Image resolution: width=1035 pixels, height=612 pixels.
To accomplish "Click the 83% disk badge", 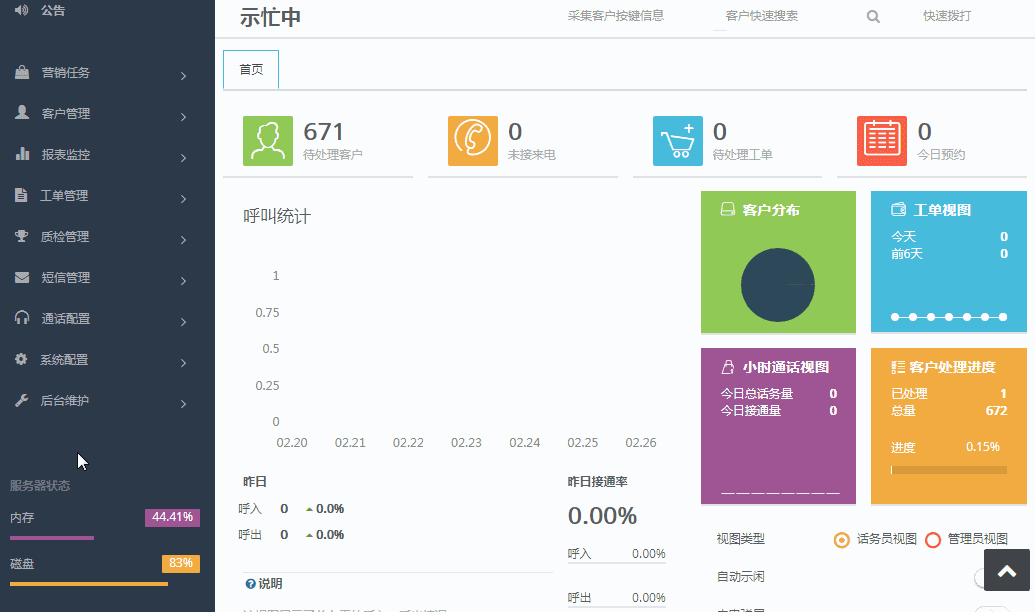I will click(181, 563).
